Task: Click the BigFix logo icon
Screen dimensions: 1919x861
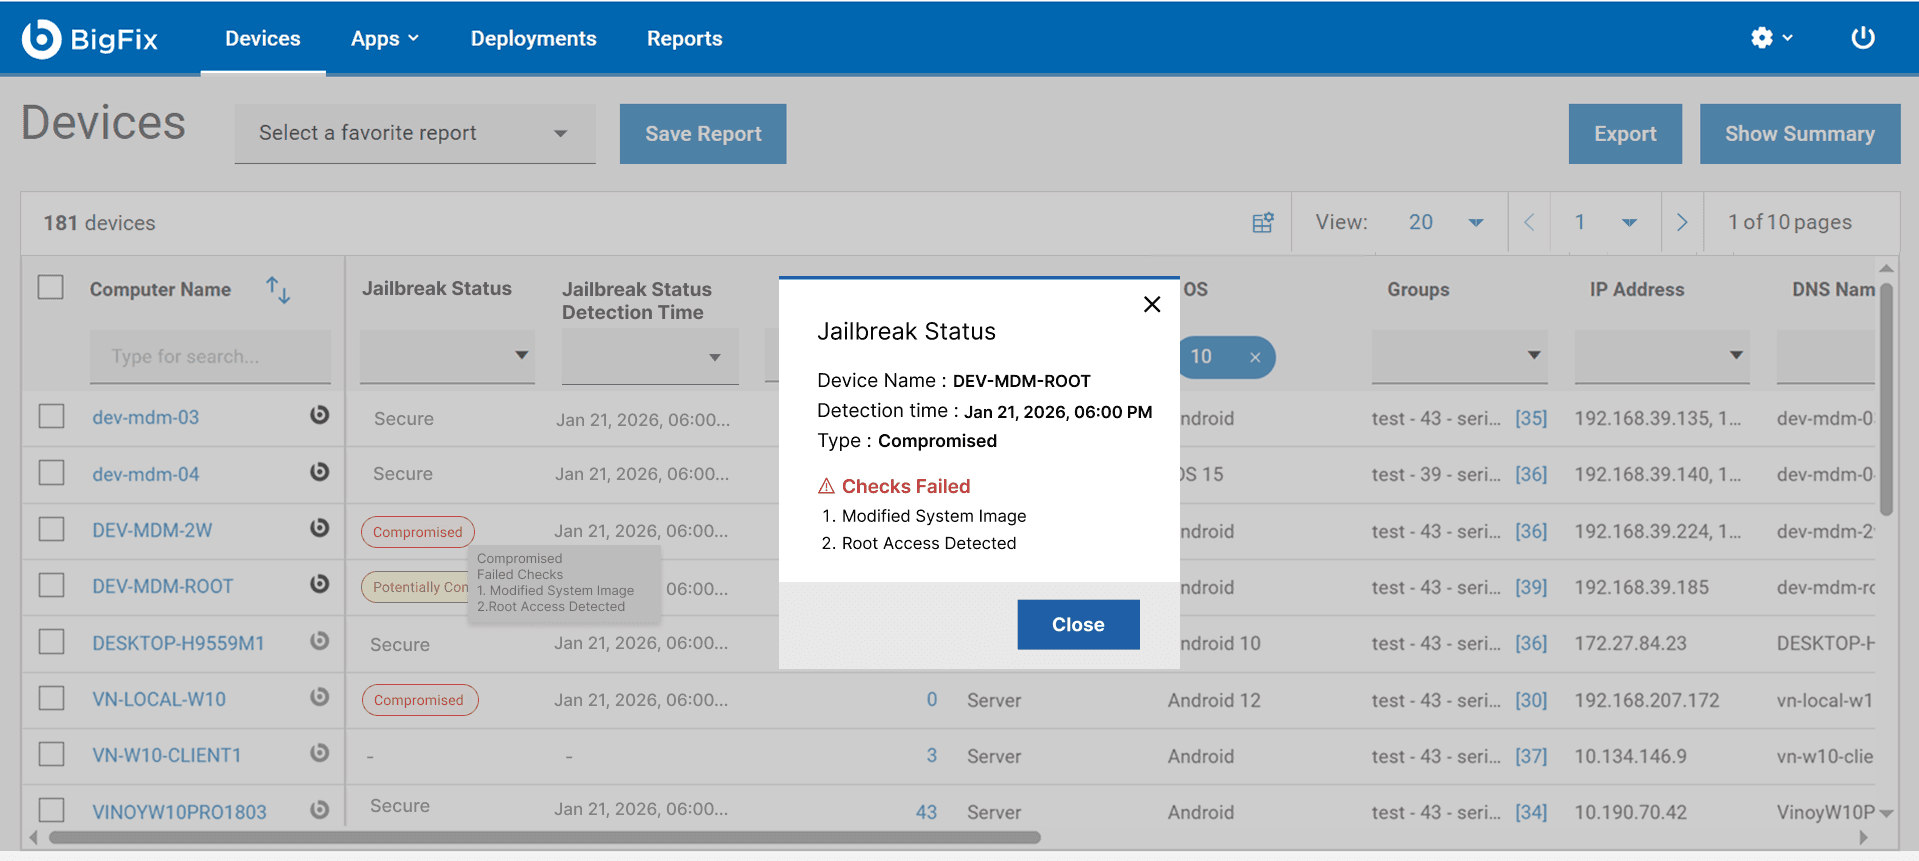Action: coord(41,39)
